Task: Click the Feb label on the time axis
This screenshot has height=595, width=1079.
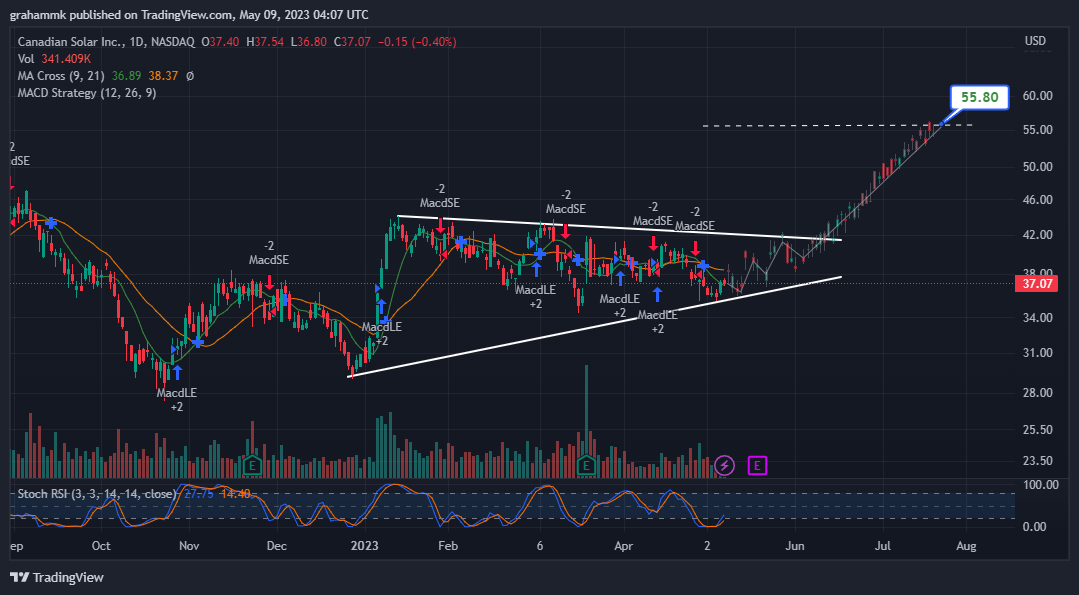Action: click(448, 546)
